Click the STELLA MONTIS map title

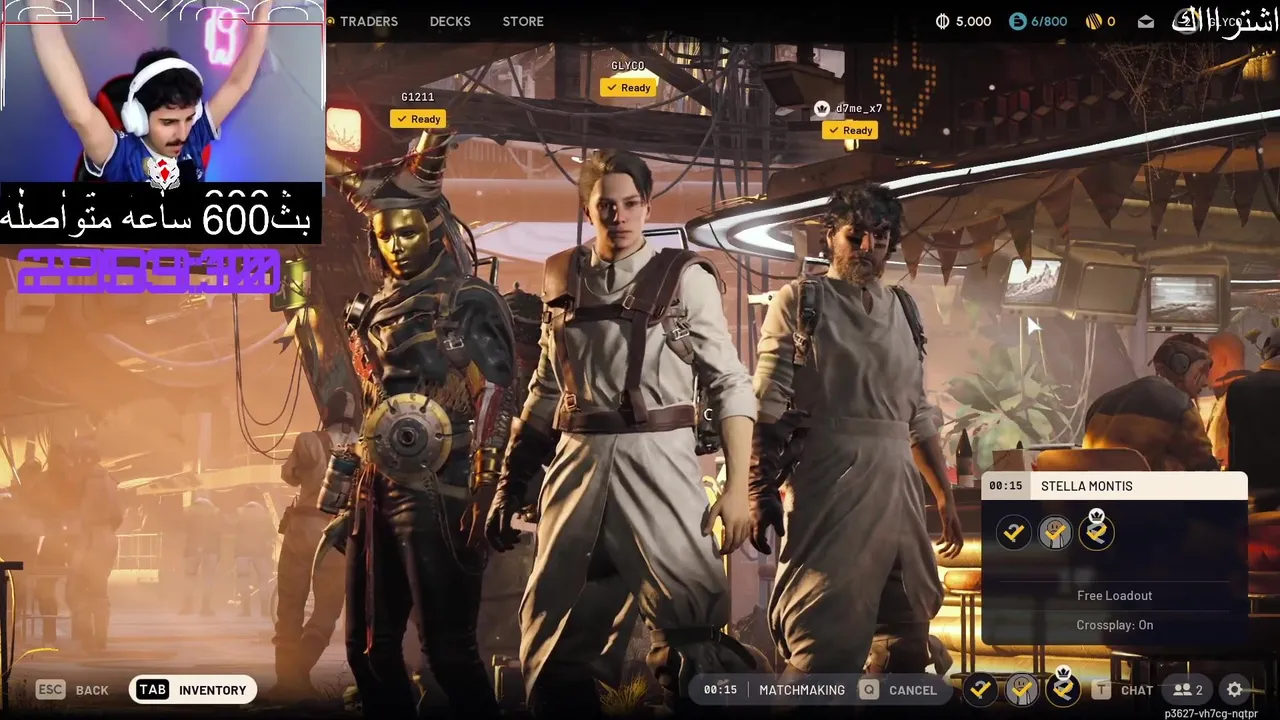tap(1087, 486)
